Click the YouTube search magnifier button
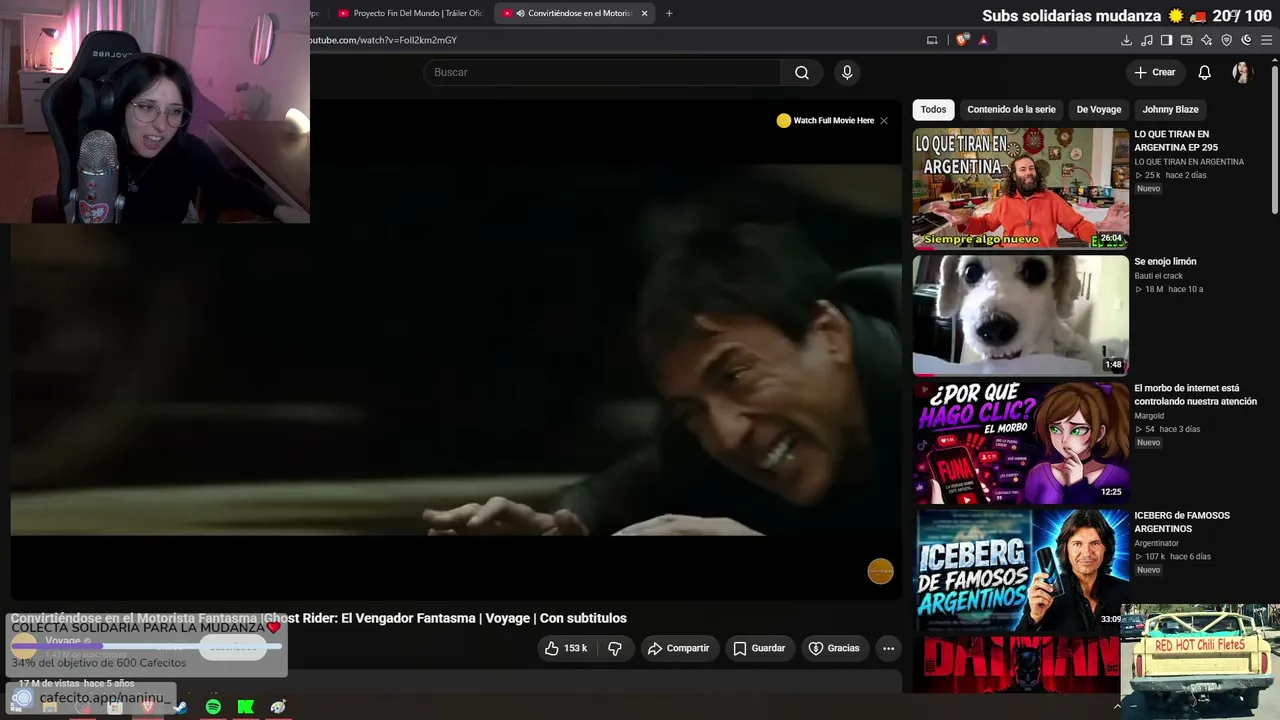The height and width of the screenshot is (720, 1280). pyautogui.click(x=801, y=72)
